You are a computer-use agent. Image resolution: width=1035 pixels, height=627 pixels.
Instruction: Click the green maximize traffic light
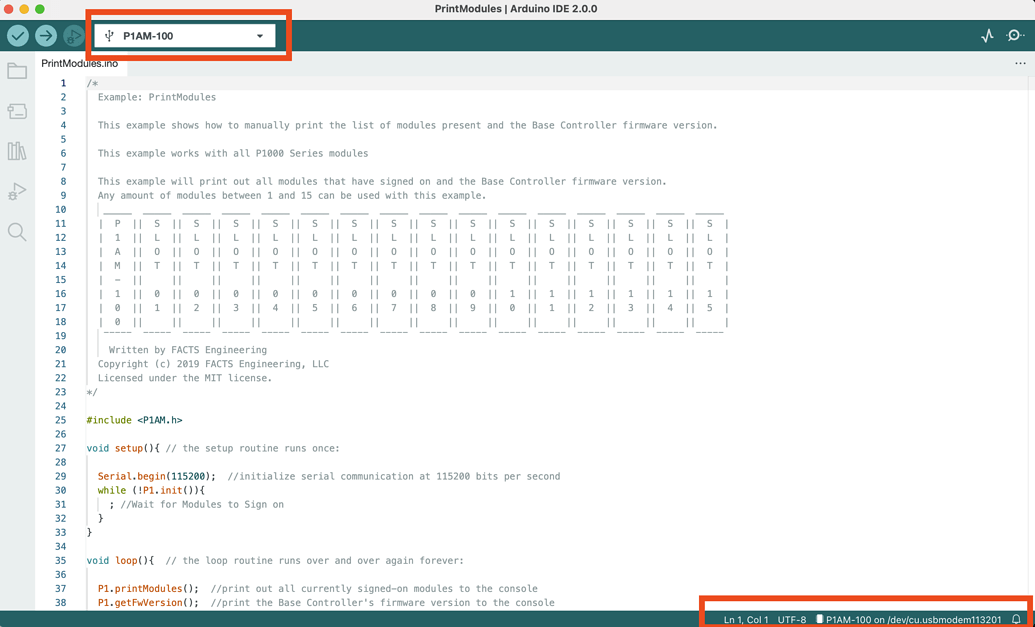[x=39, y=9]
